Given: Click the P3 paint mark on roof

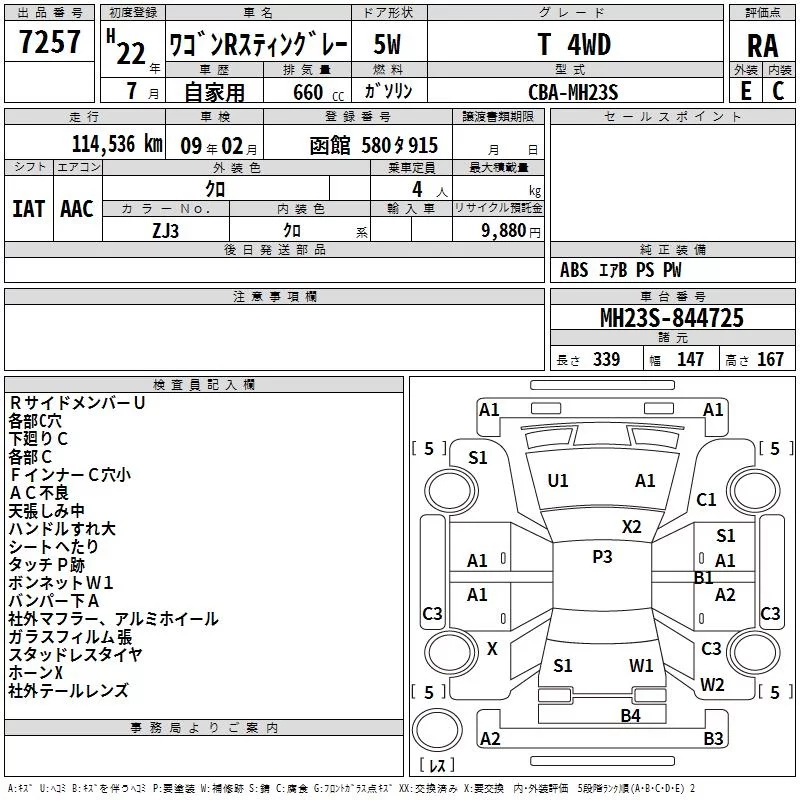Looking at the screenshot, I should point(602,557).
